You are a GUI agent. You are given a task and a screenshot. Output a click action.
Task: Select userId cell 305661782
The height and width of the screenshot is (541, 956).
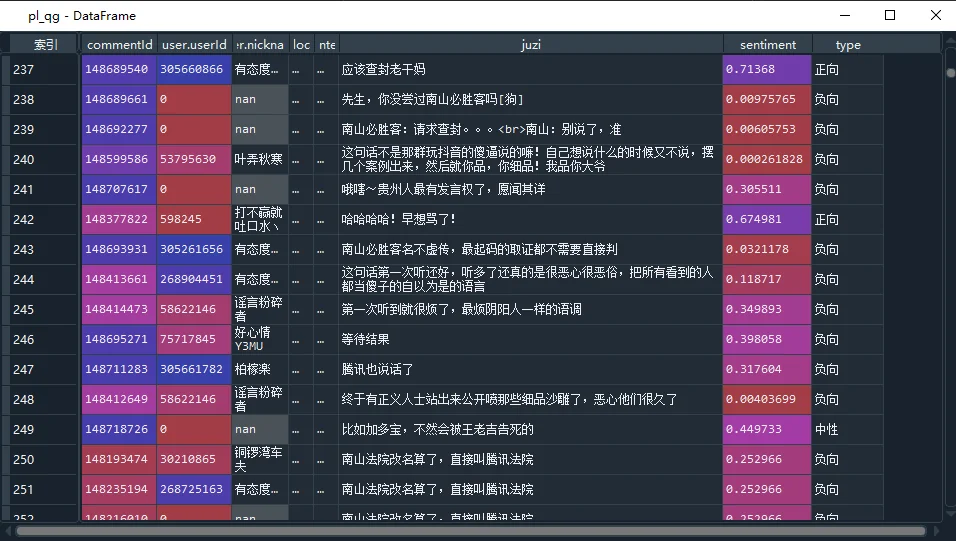(194, 369)
